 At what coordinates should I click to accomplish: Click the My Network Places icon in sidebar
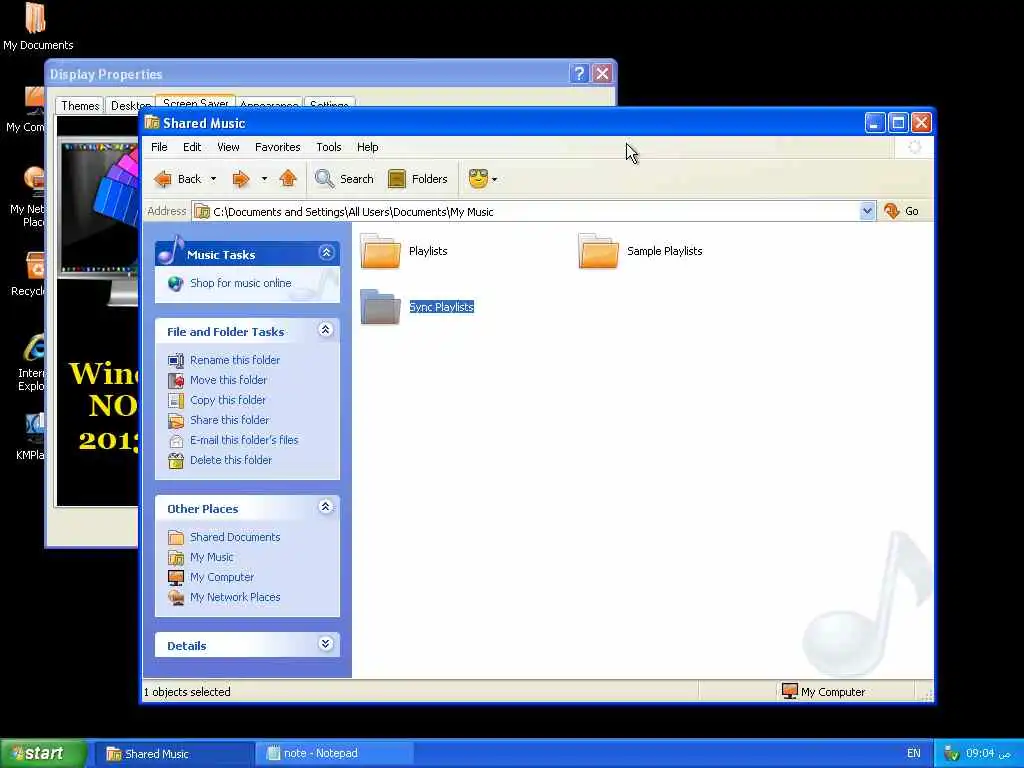pyautogui.click(x=176, y=598)
